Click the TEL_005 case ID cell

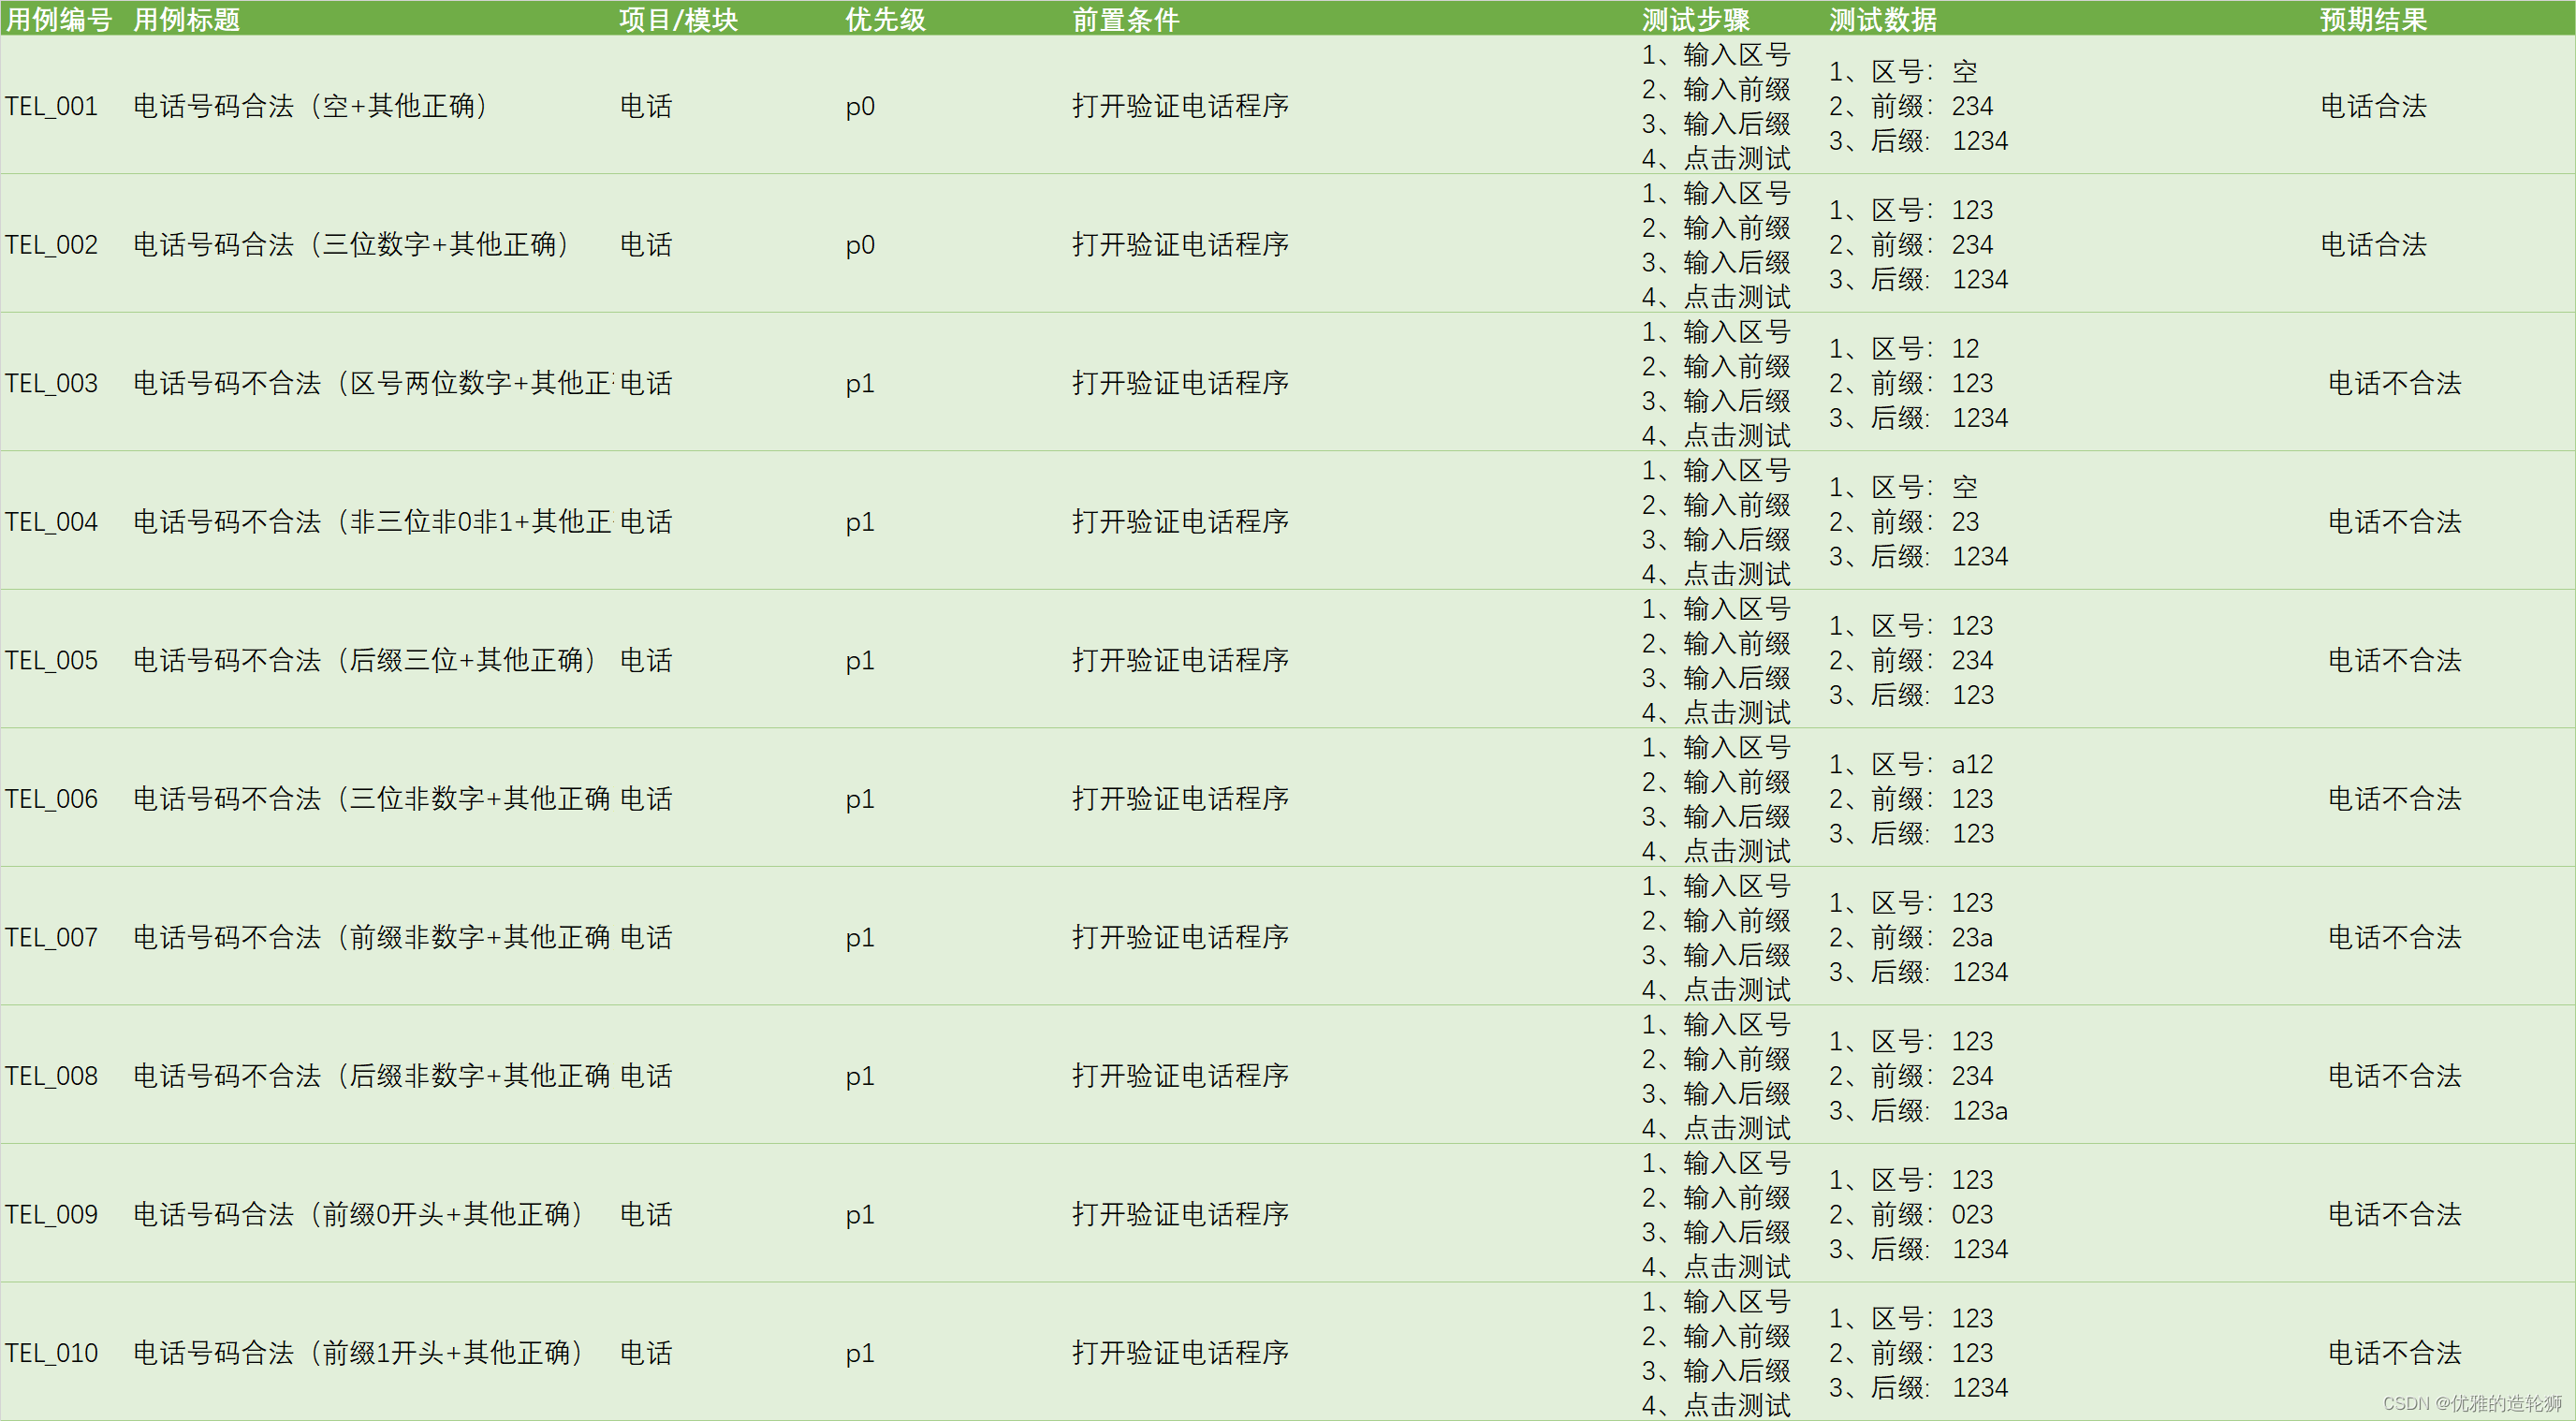pyautogui.click(x=52, y=660)
